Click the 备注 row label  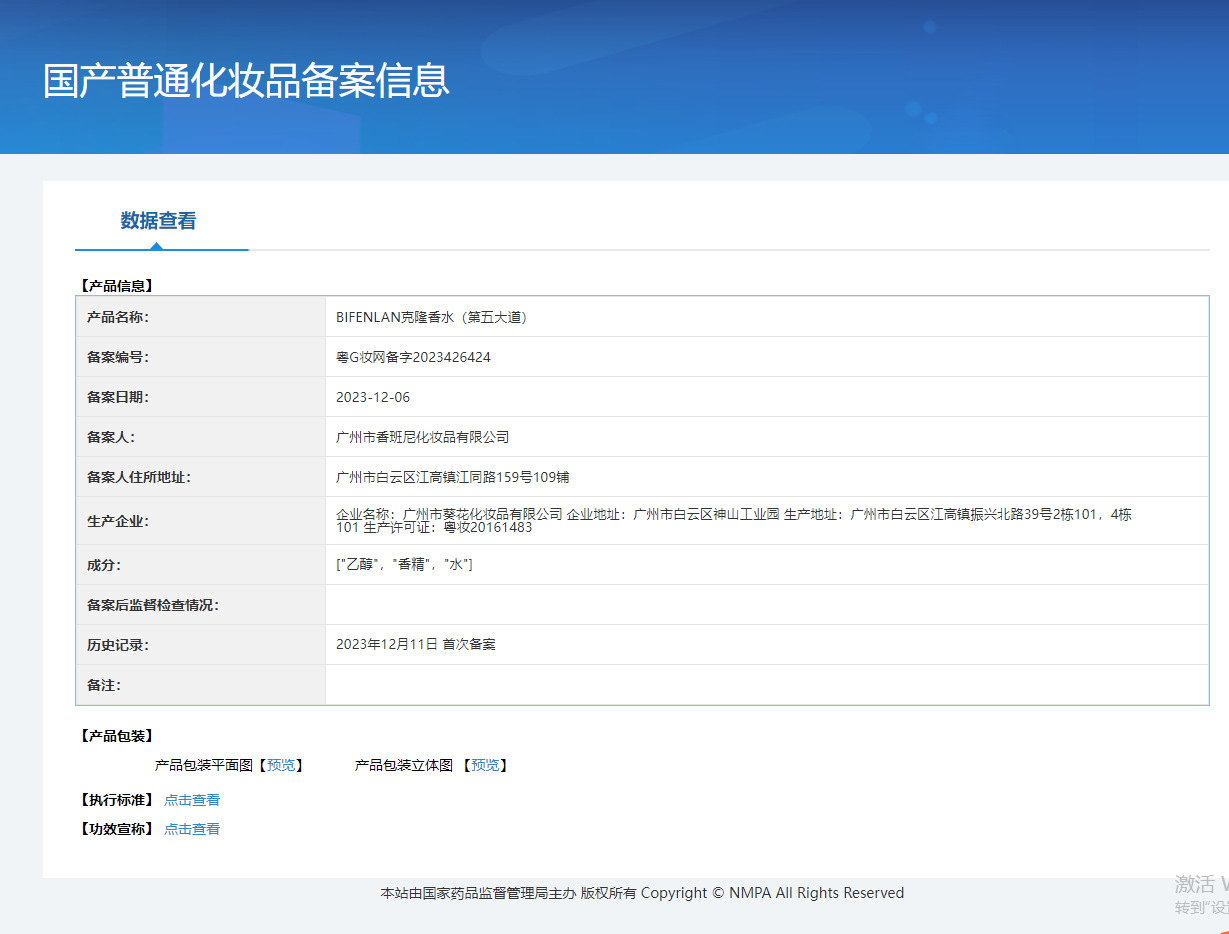click(x=104, y=685)
